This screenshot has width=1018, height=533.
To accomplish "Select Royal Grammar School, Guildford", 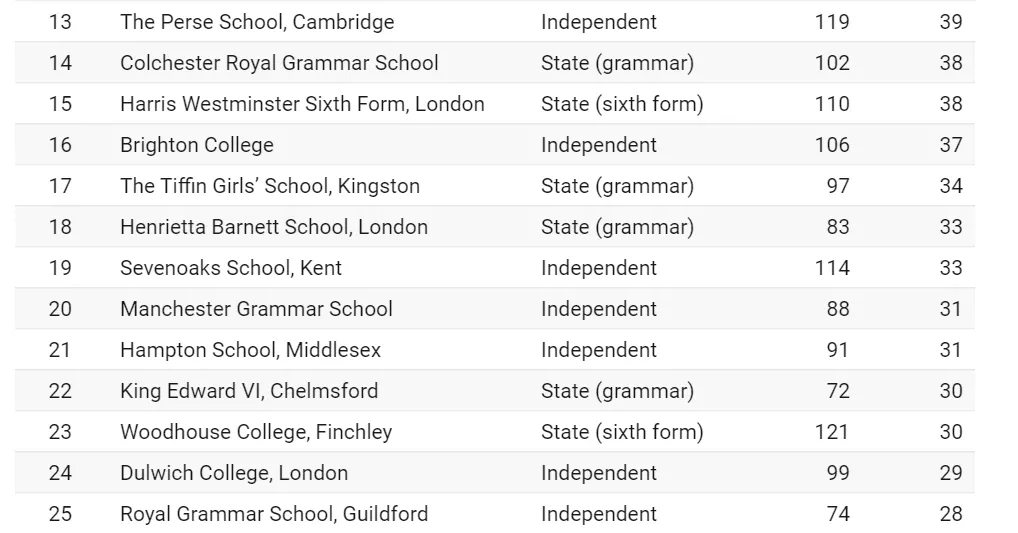I will pos(274,514).
